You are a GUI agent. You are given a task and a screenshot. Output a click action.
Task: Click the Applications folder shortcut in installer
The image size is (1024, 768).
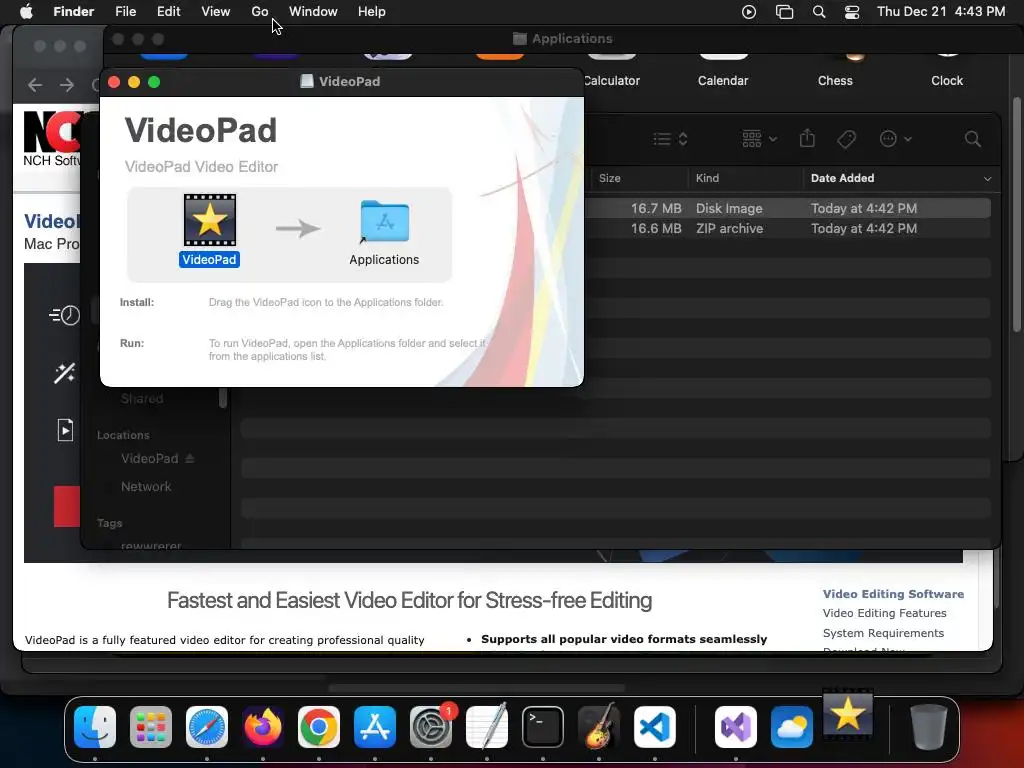click(x=385, y=221)
